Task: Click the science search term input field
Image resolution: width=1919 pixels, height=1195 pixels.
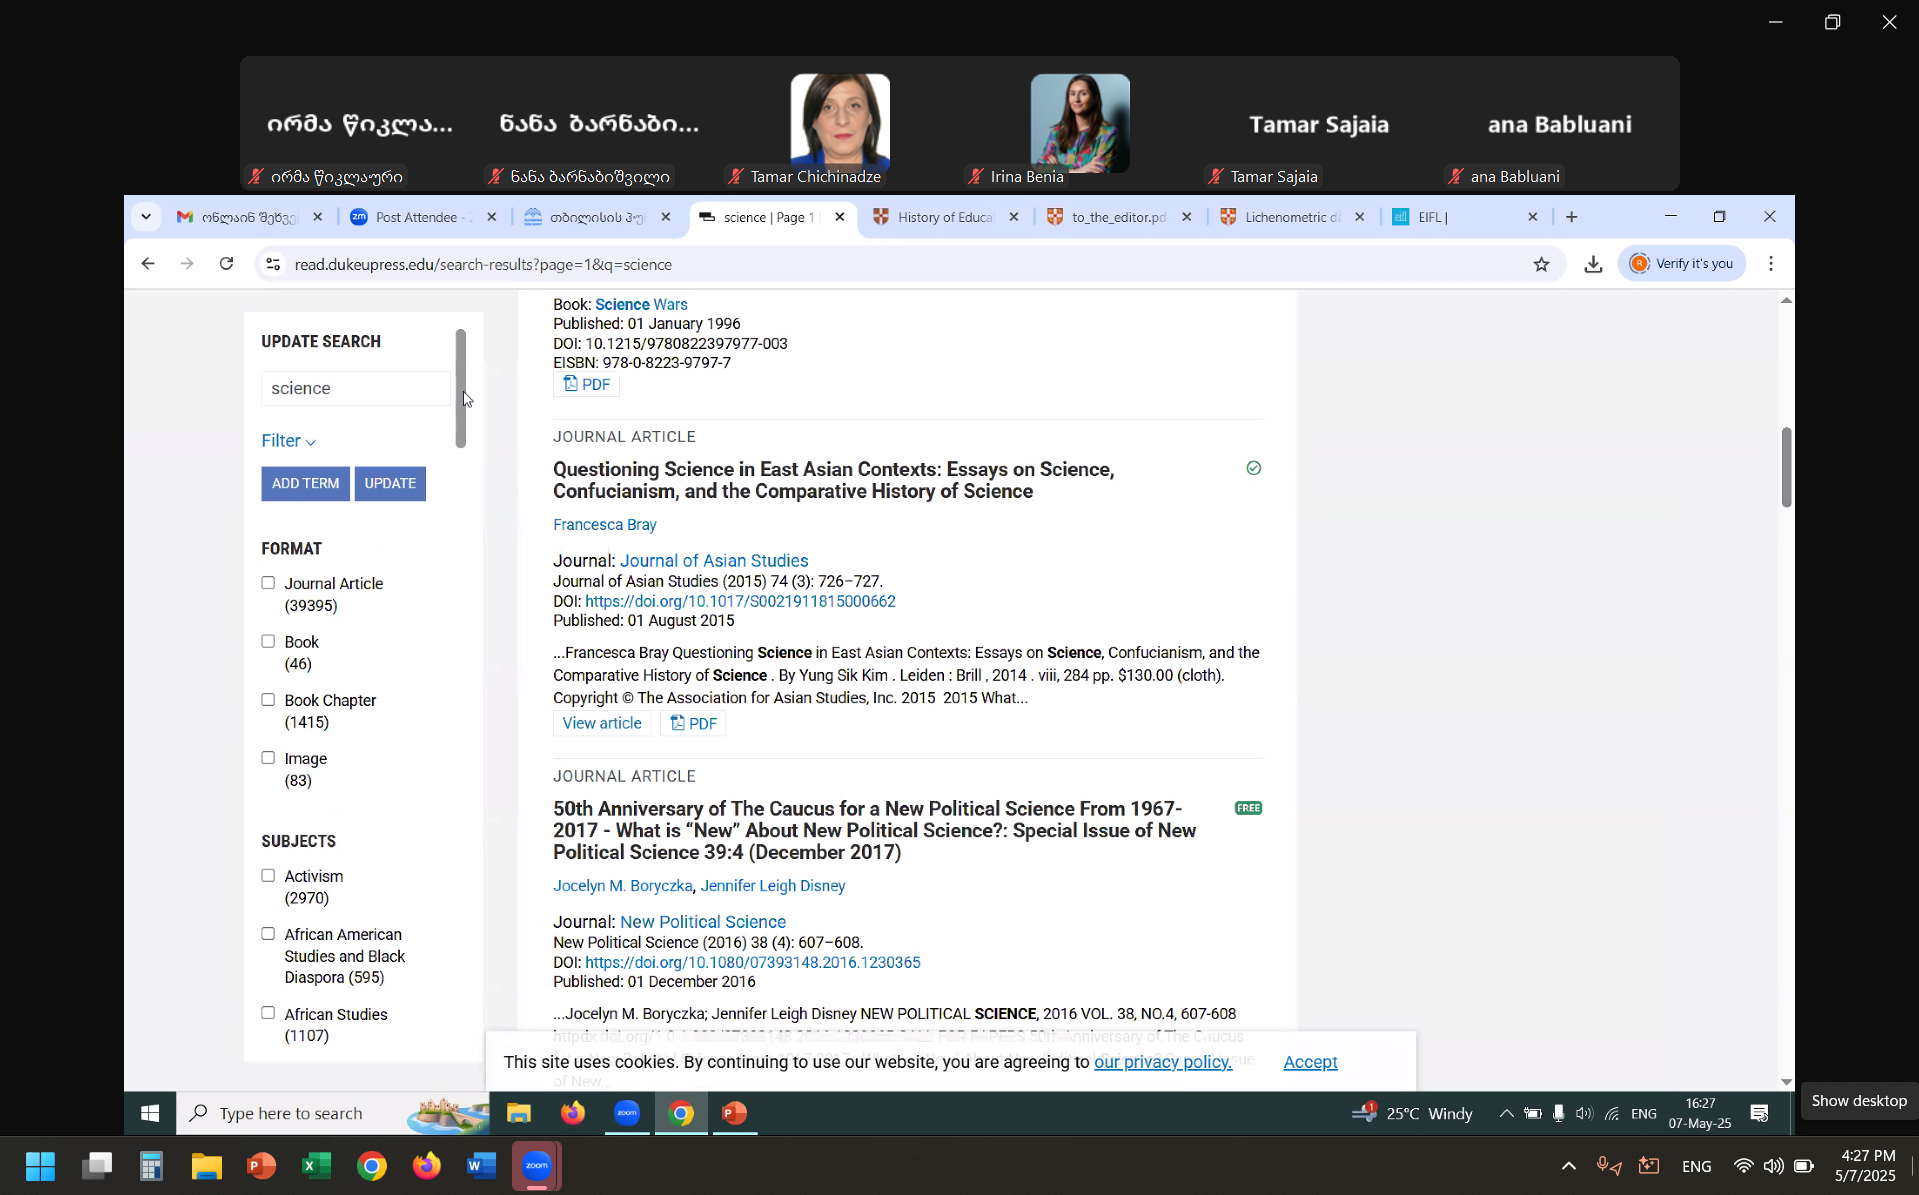Action: (355, 388)
